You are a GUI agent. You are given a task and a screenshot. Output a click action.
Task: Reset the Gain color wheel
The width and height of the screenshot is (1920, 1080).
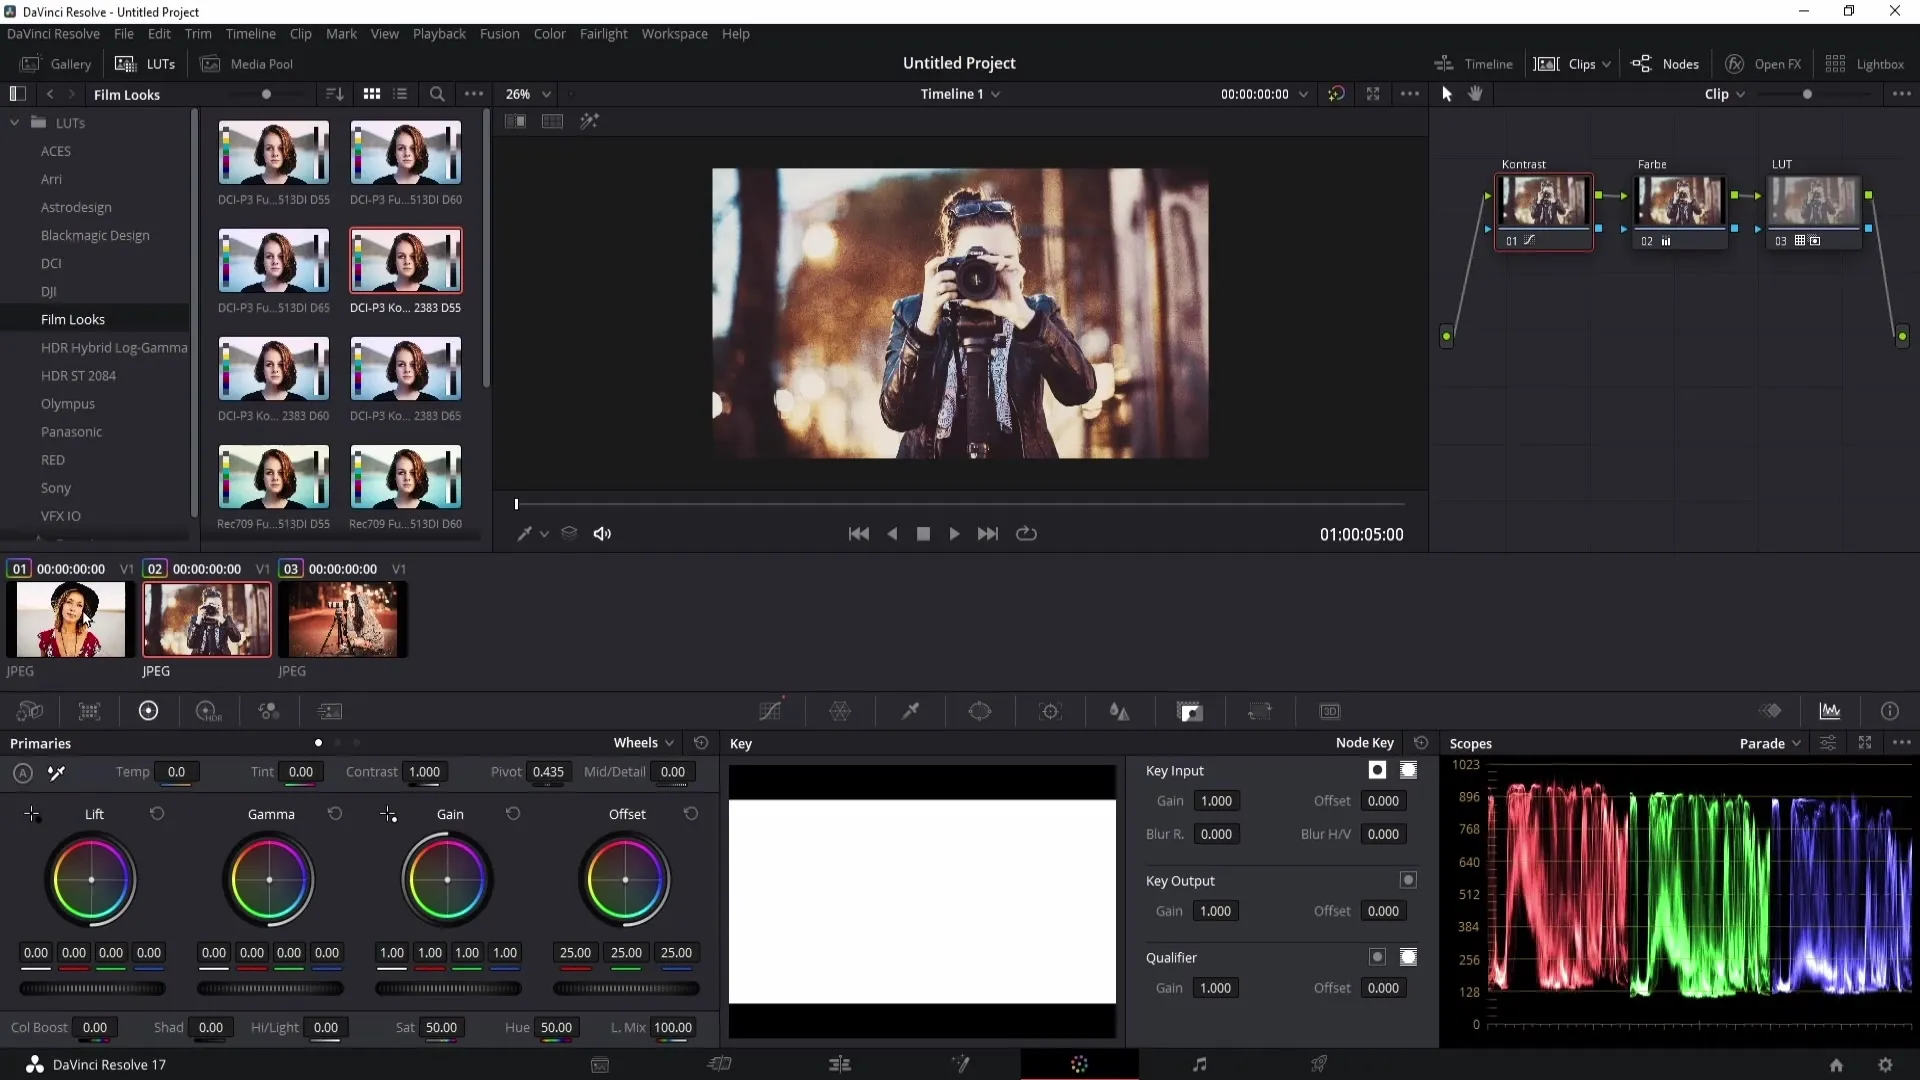pyautogui.click(x=513, y=814)
